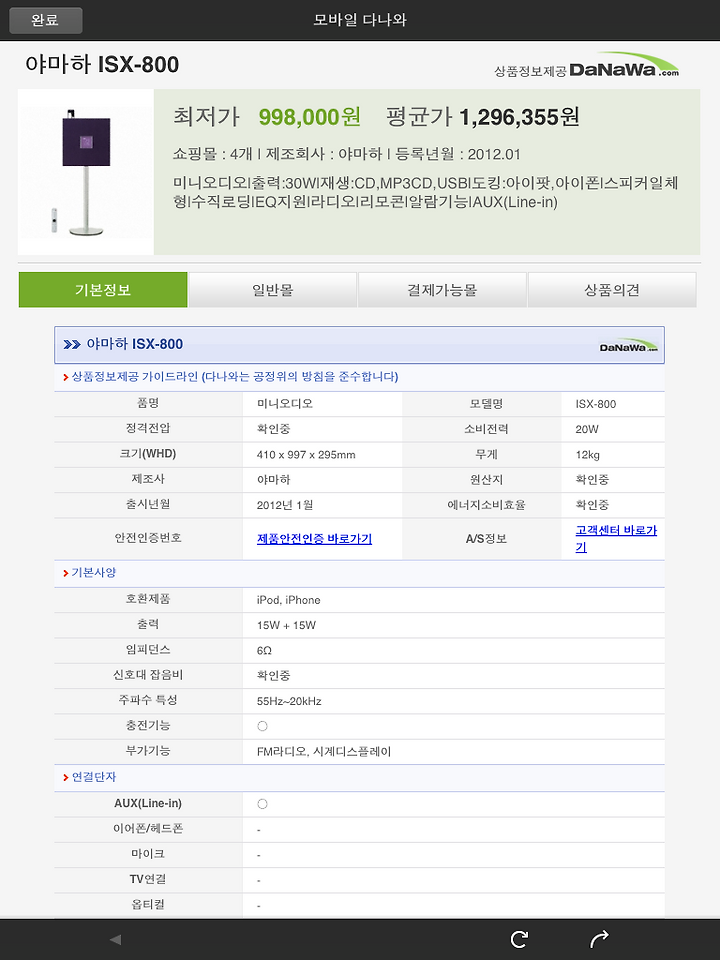720x960 pixels.
Task: Click the TV연결 row label
Action: [x=148, y=879]
